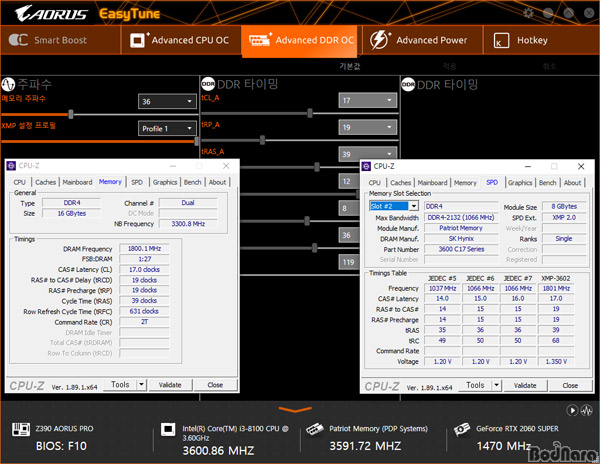Open the Bench tab in right CPU-Z window
The width and height of the screenshot is (600, 464).
[x=548, y=183]
